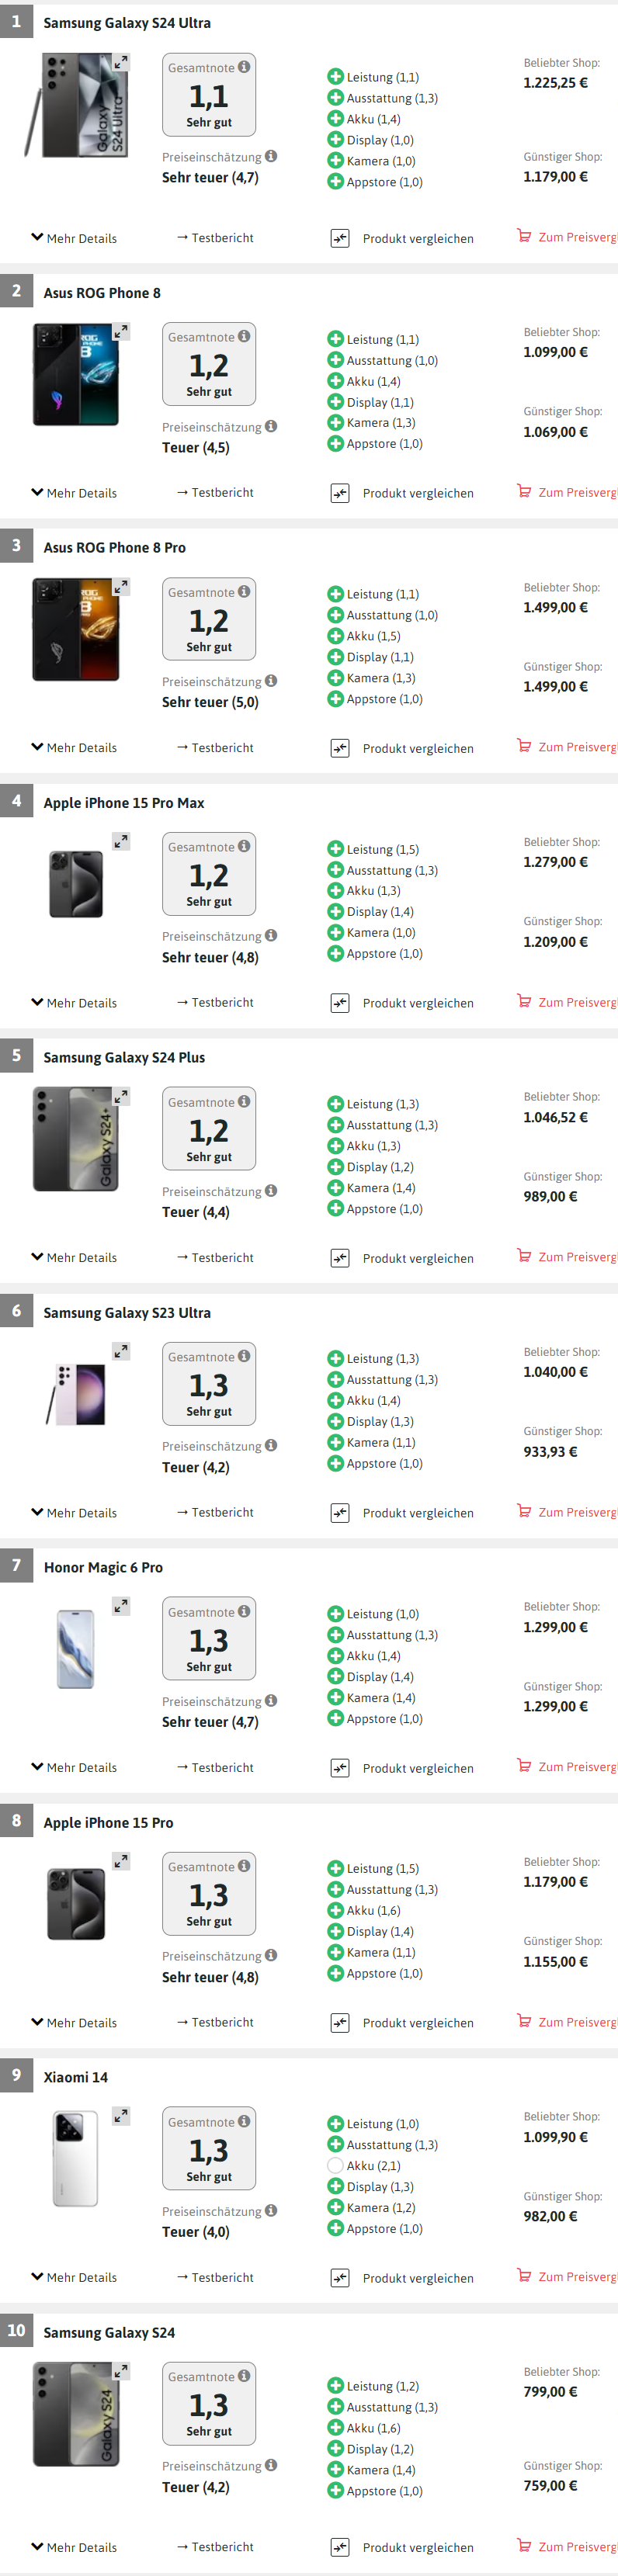Open Preiseinschätzung info for Samsung Galaxy S24
Screen dimensions: 618x2576
(x=271, y=2465)
